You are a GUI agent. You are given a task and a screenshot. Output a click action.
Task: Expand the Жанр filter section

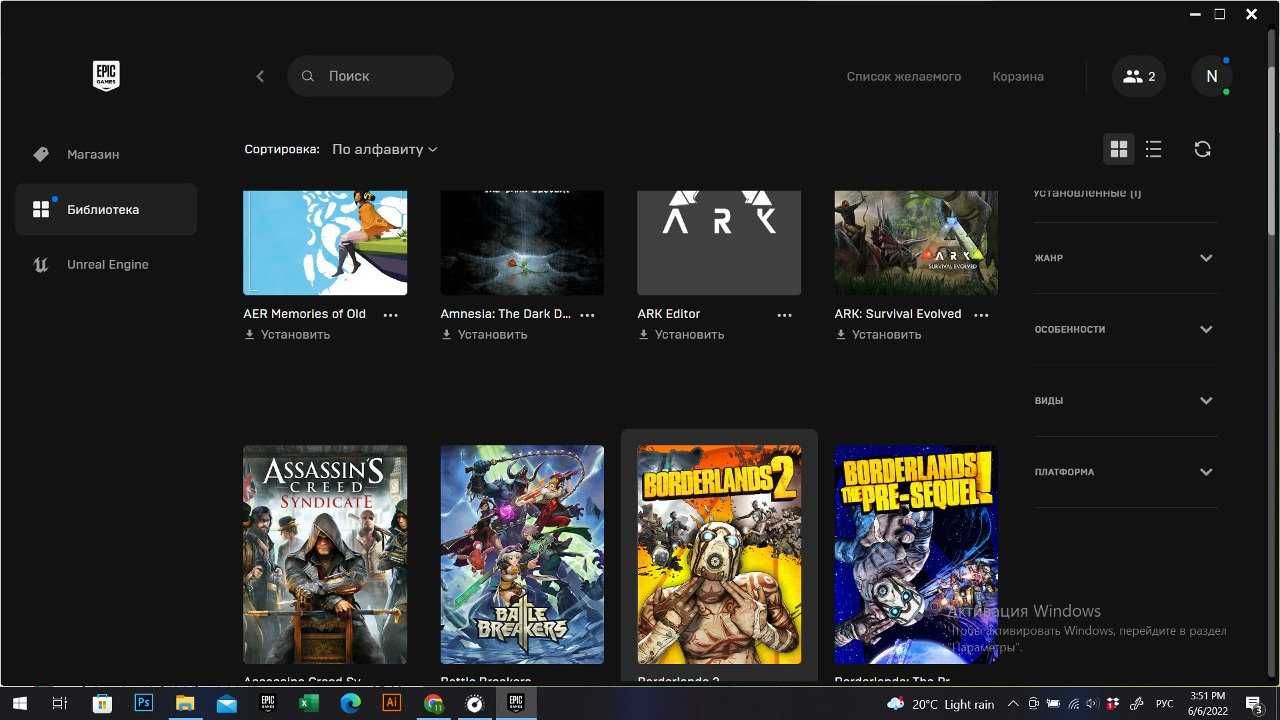[x=1125, y=258]
